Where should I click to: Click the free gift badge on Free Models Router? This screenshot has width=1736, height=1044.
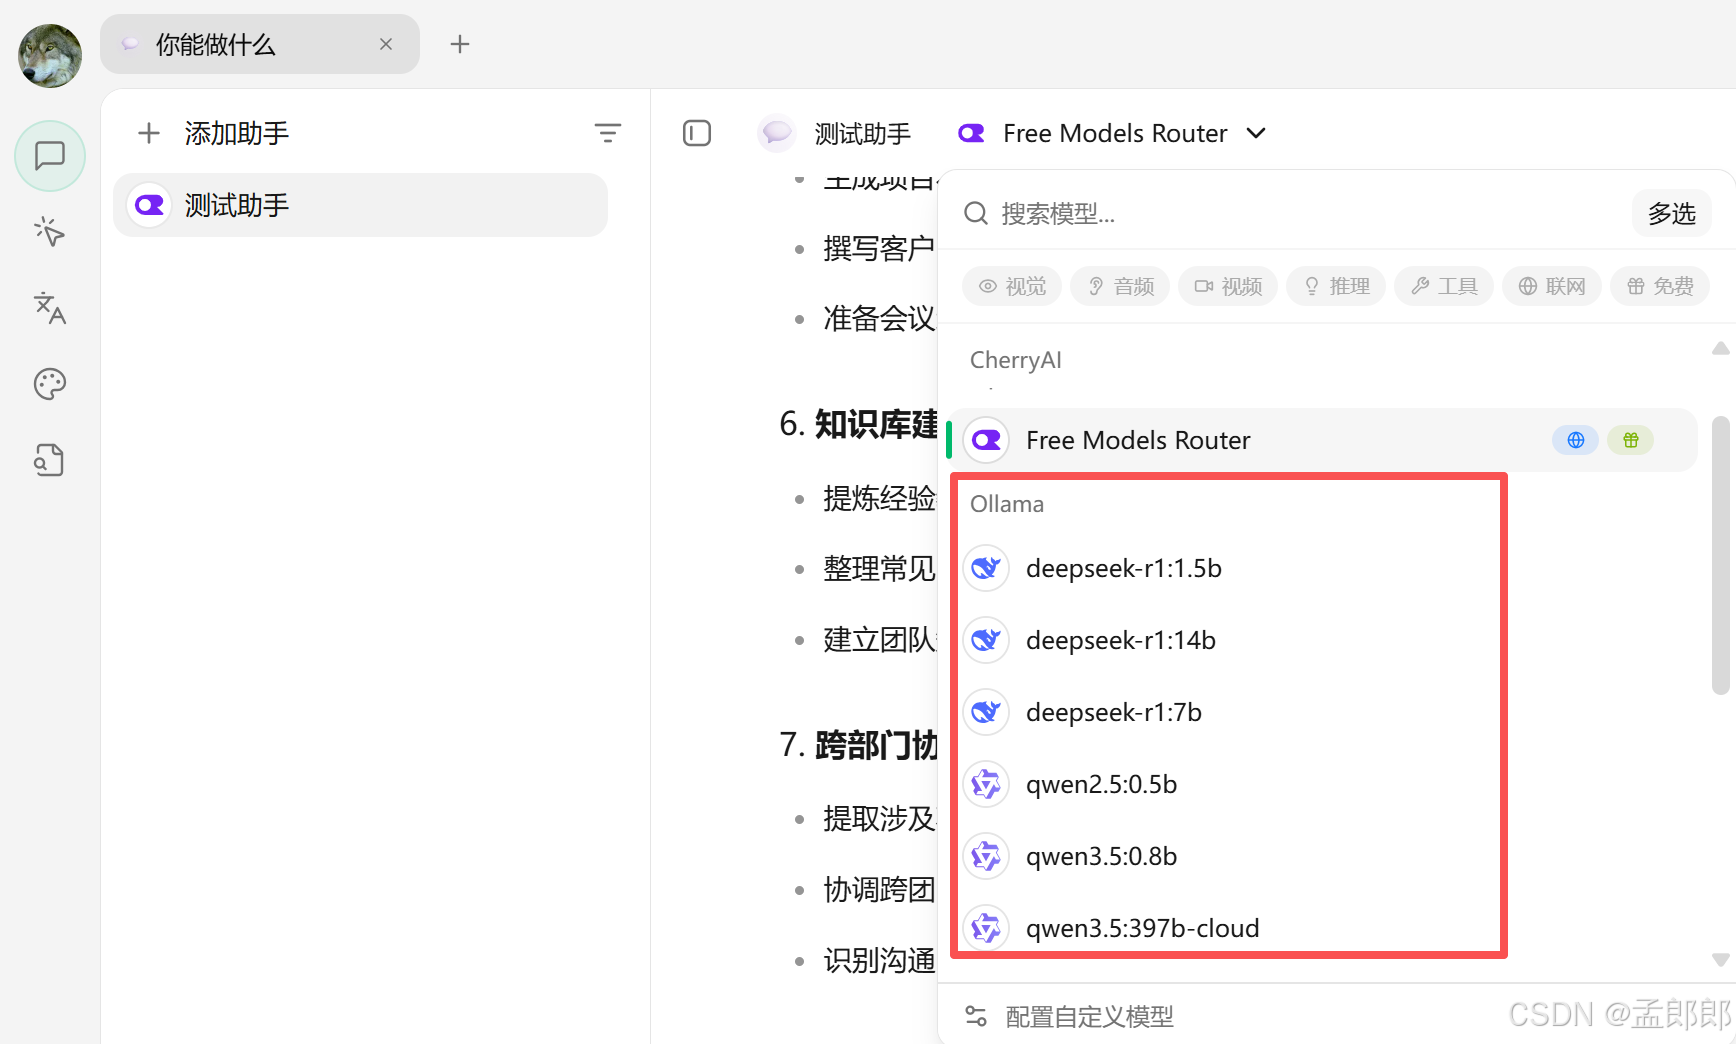click(x=1631, y=440)
